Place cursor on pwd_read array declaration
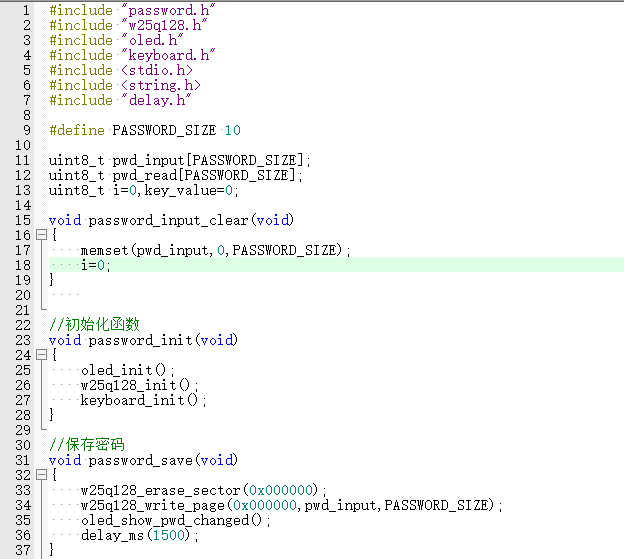Viewport: 624px width, 559px height. (176, 175)
